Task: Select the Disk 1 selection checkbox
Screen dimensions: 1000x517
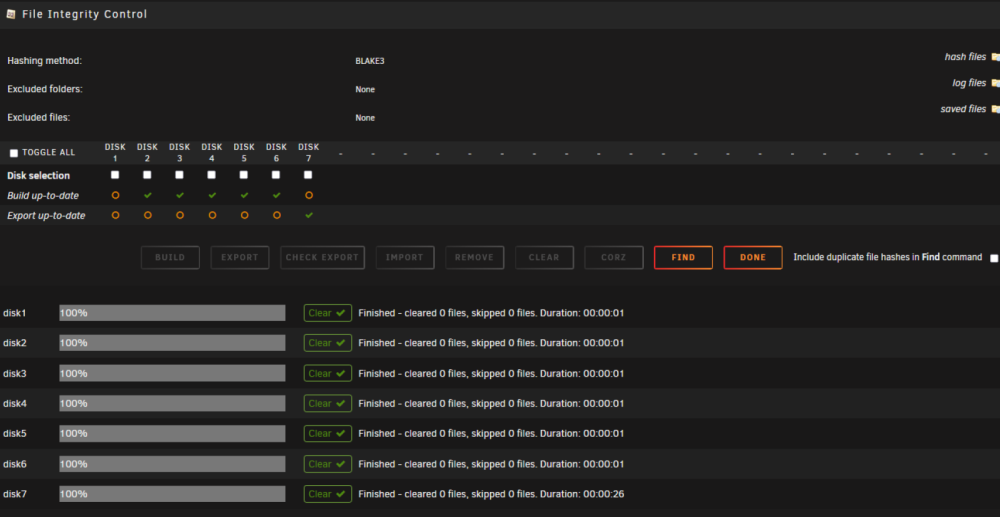Action: pos(115,175)
